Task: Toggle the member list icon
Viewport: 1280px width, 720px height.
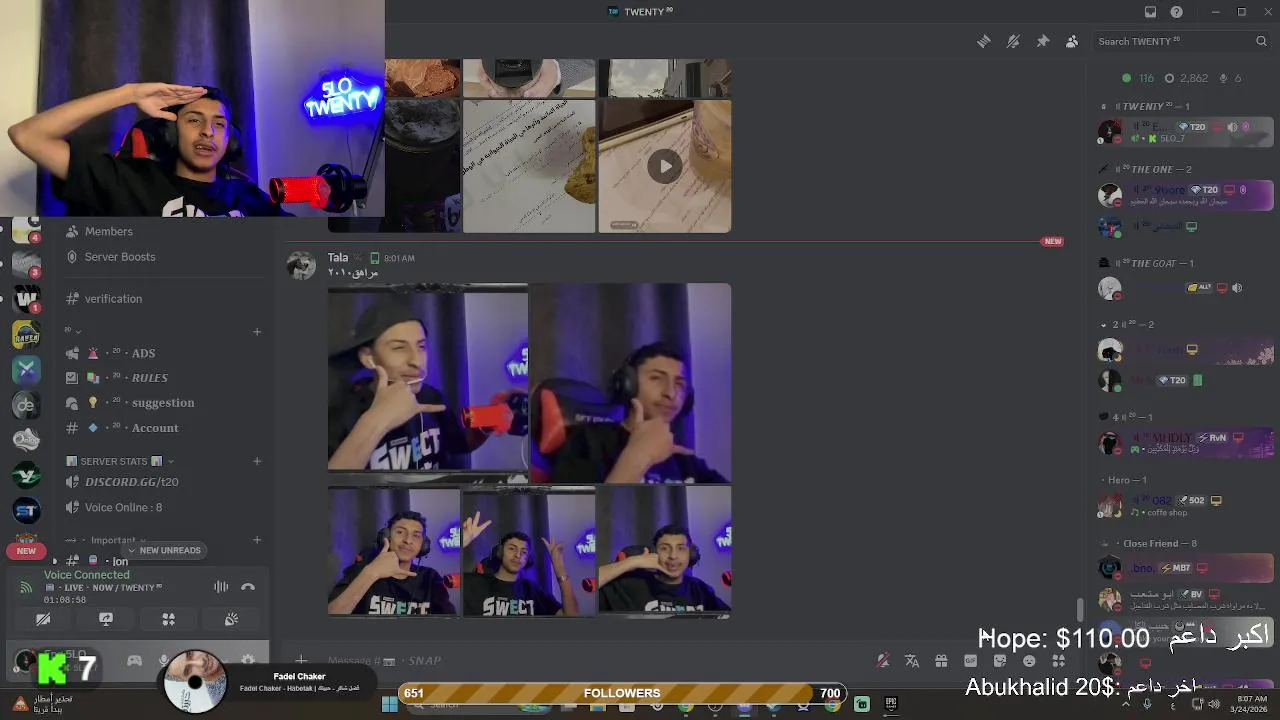Action: (x=1072, y=41)
